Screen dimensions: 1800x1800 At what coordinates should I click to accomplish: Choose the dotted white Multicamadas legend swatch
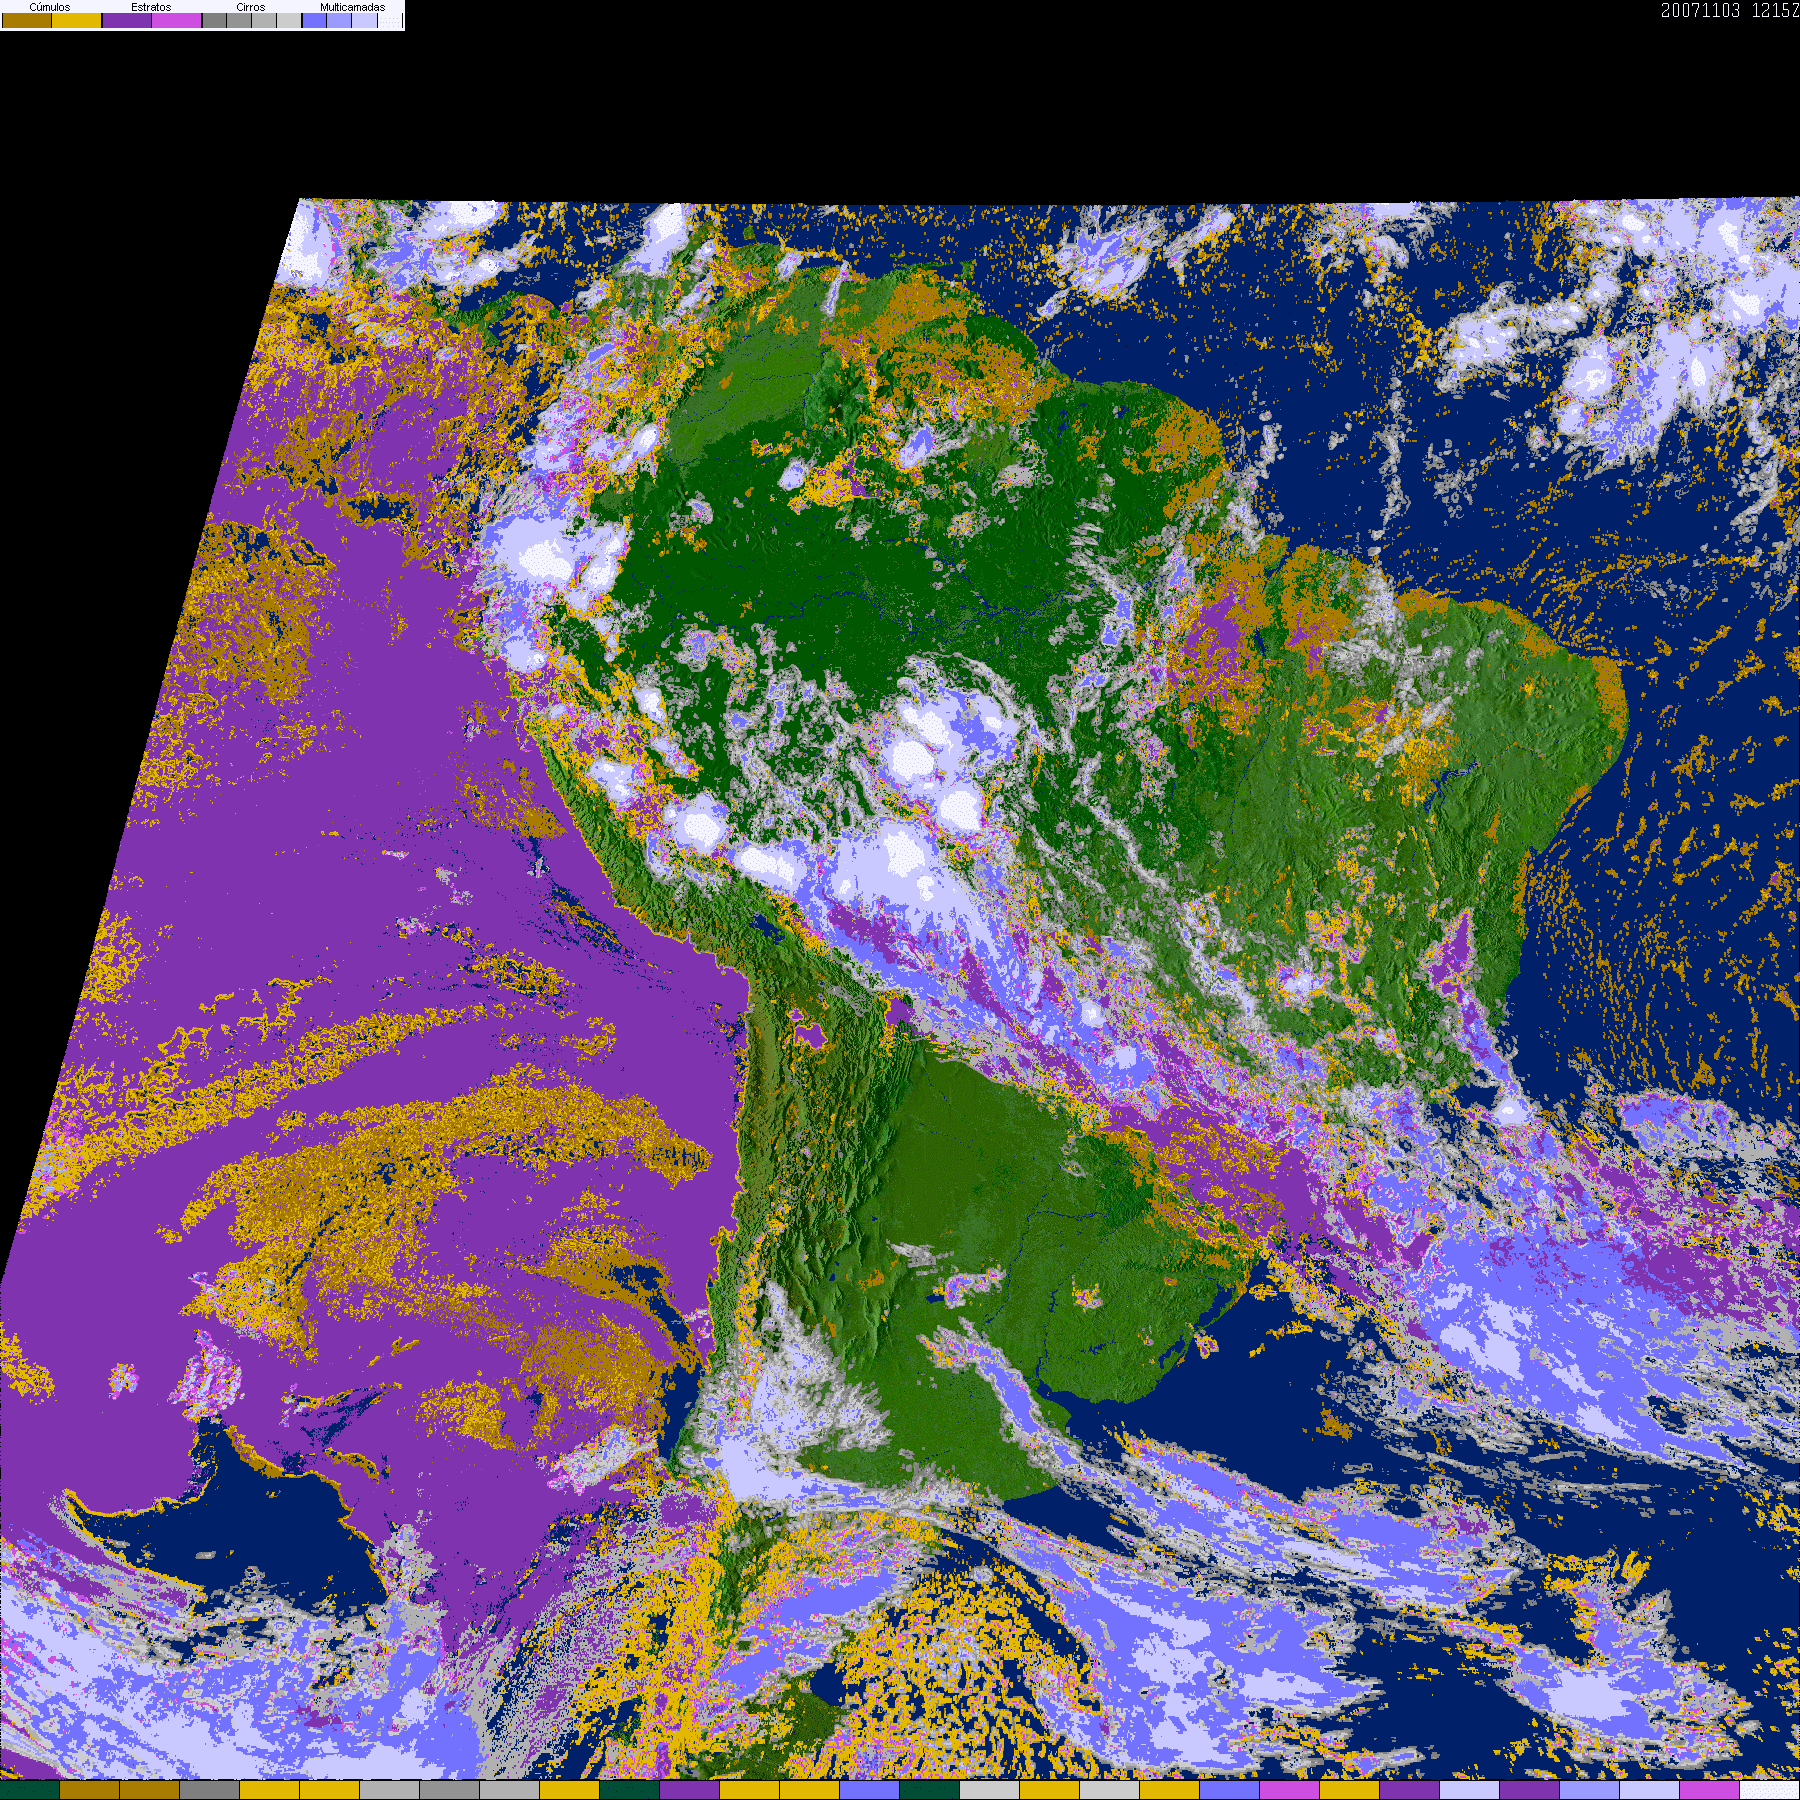pyautogui.click(x=390, y=20)
